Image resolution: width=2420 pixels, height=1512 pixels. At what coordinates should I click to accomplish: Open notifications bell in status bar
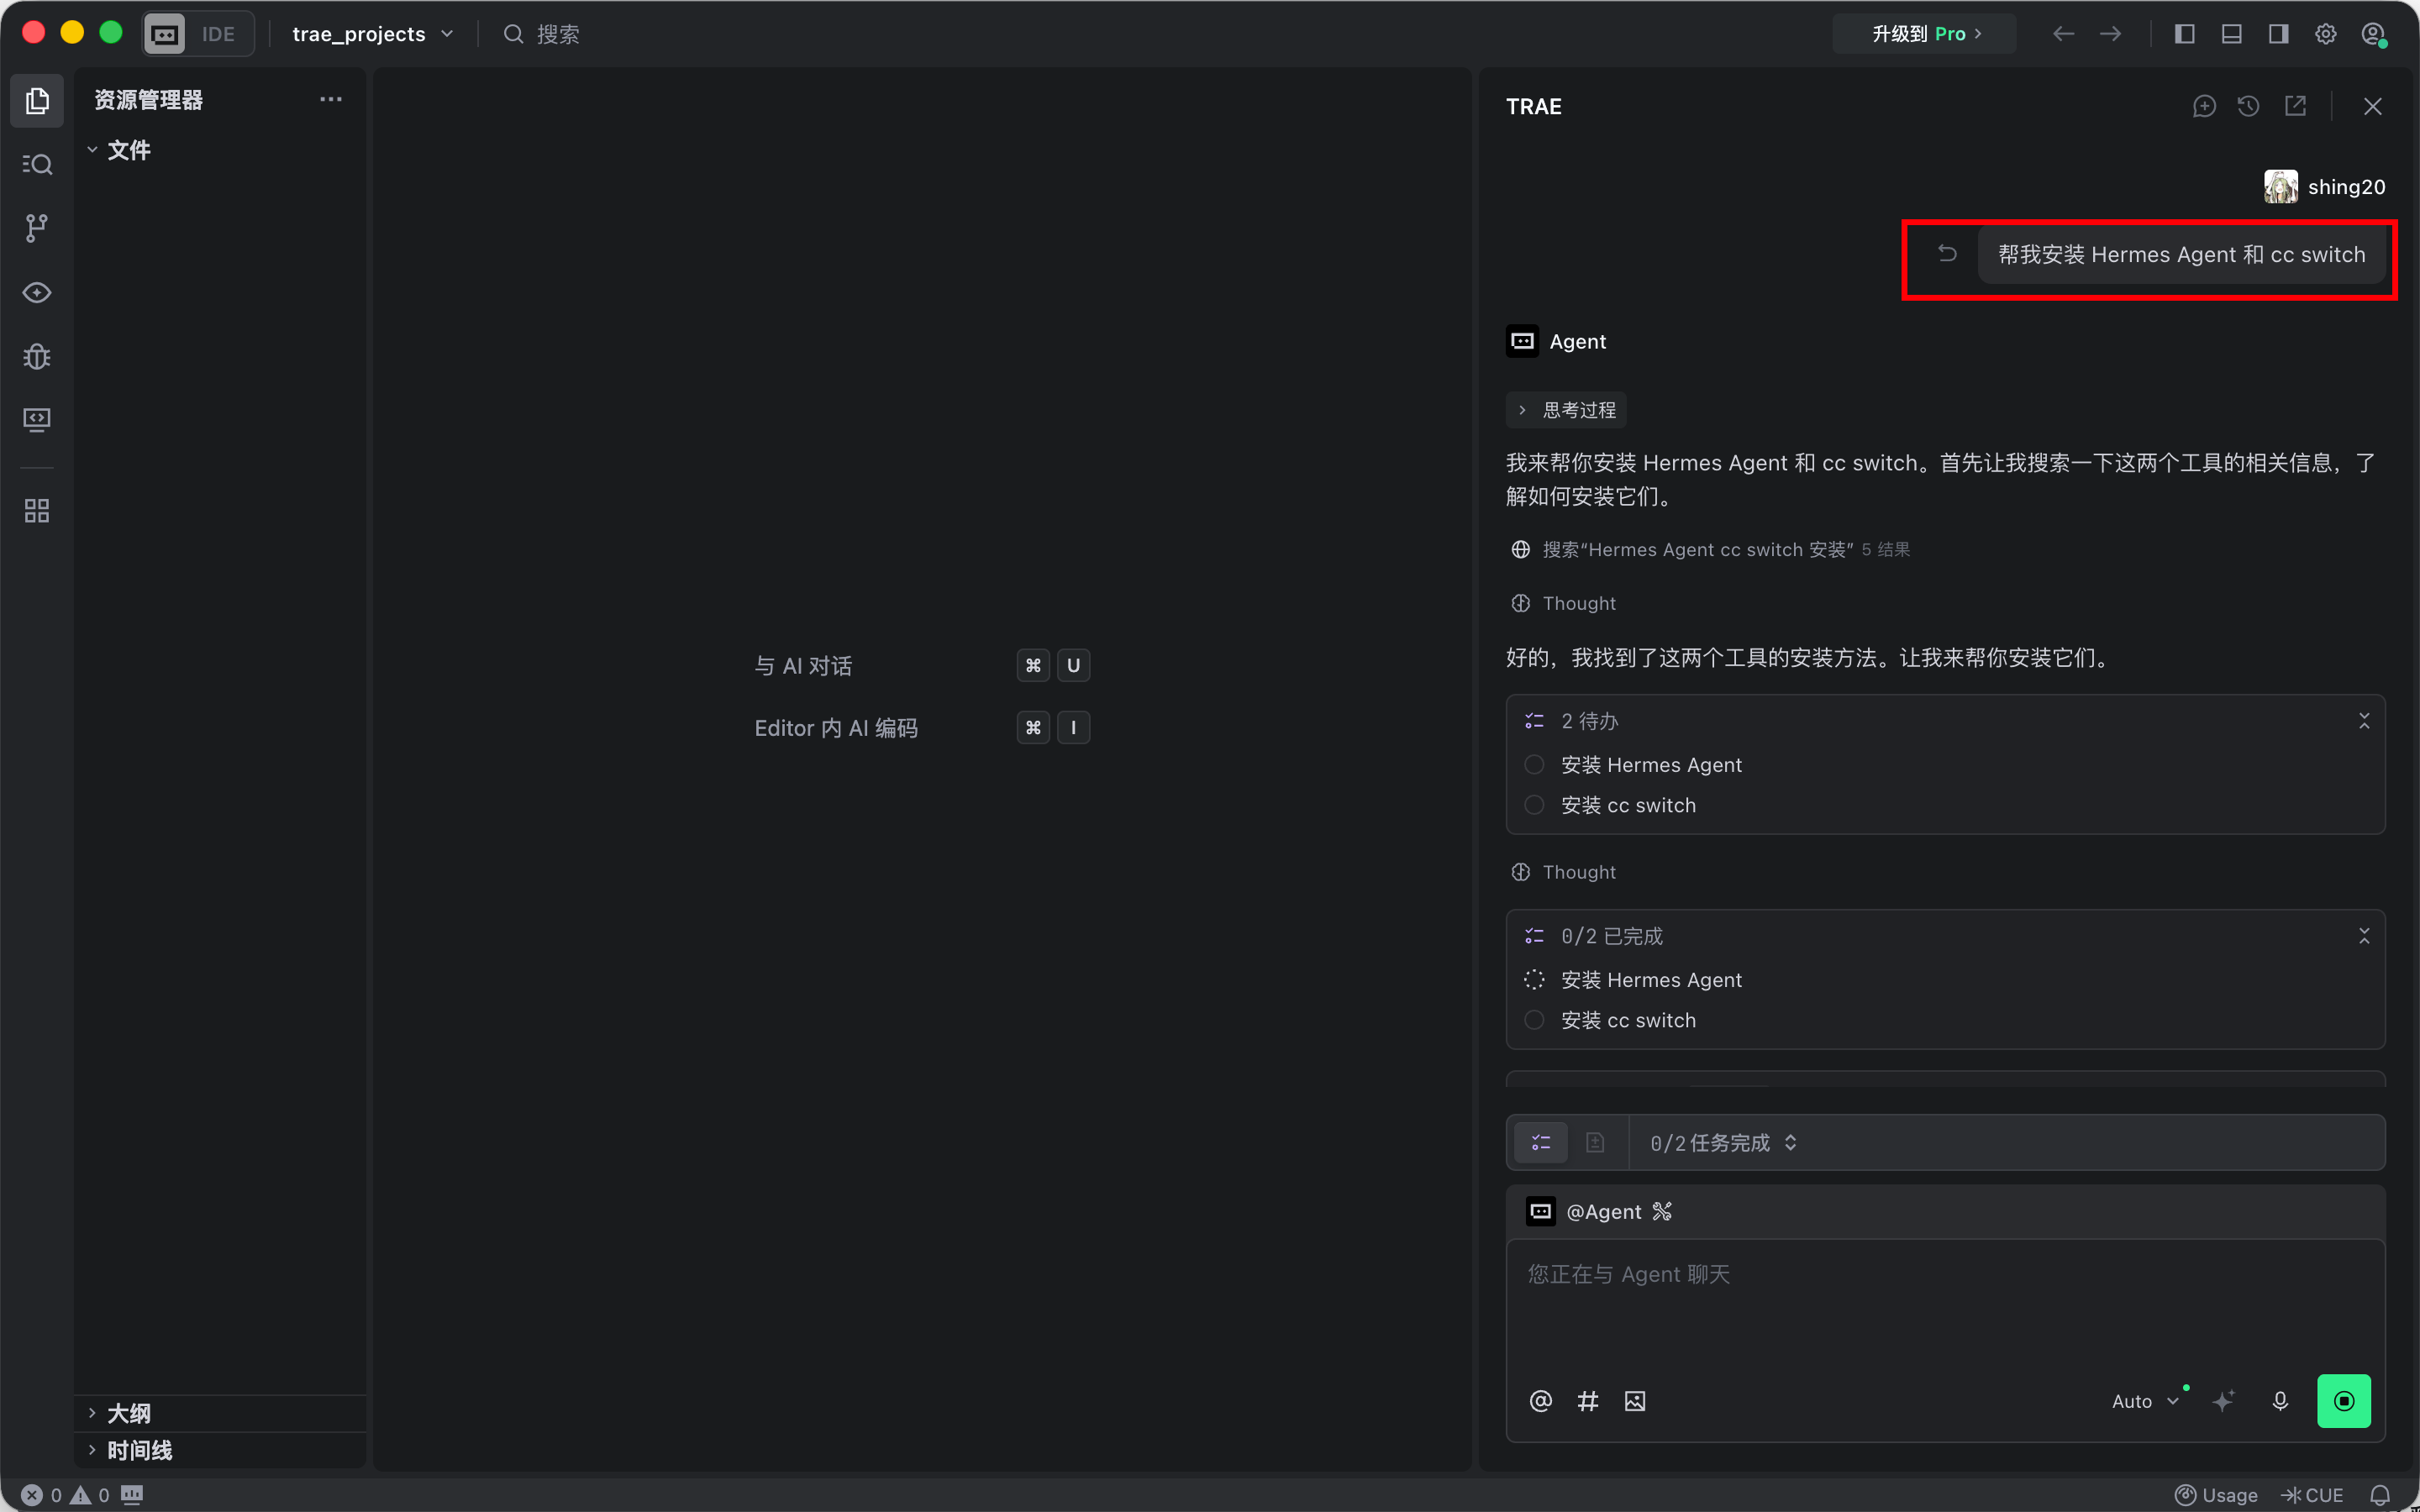[2380, 1495]
